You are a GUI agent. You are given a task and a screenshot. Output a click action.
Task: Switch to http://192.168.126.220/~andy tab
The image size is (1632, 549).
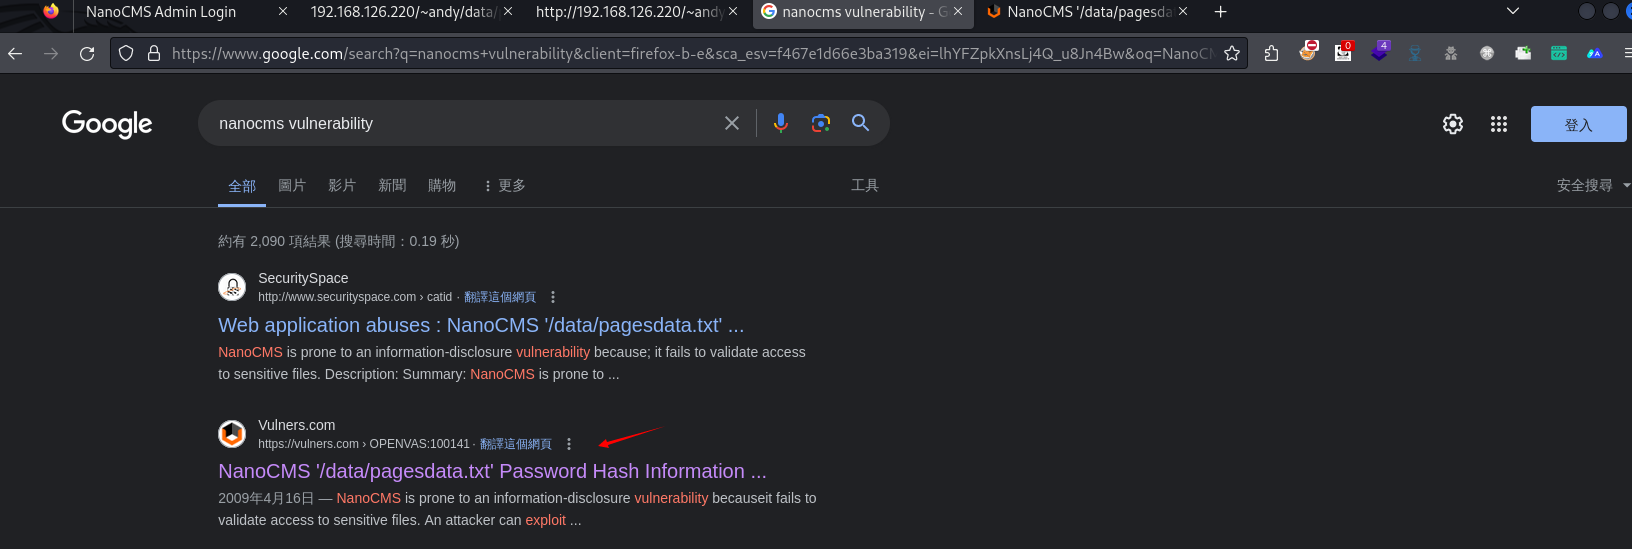[629, 12]
